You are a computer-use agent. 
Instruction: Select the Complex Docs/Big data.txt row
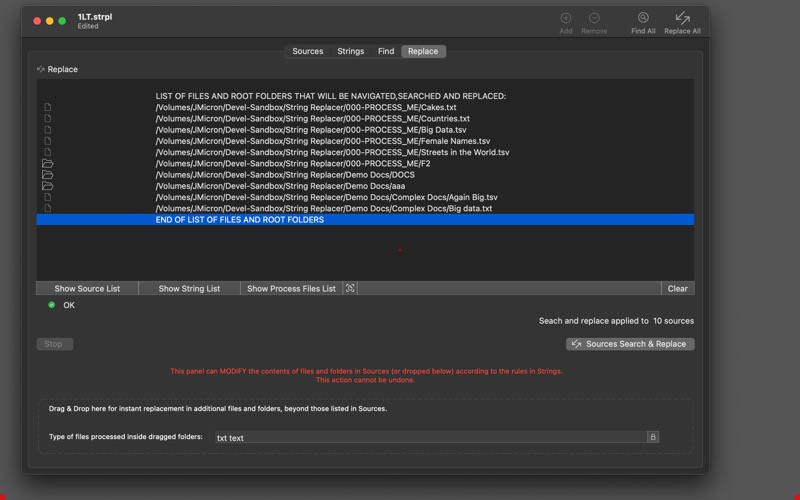point(365,208)
